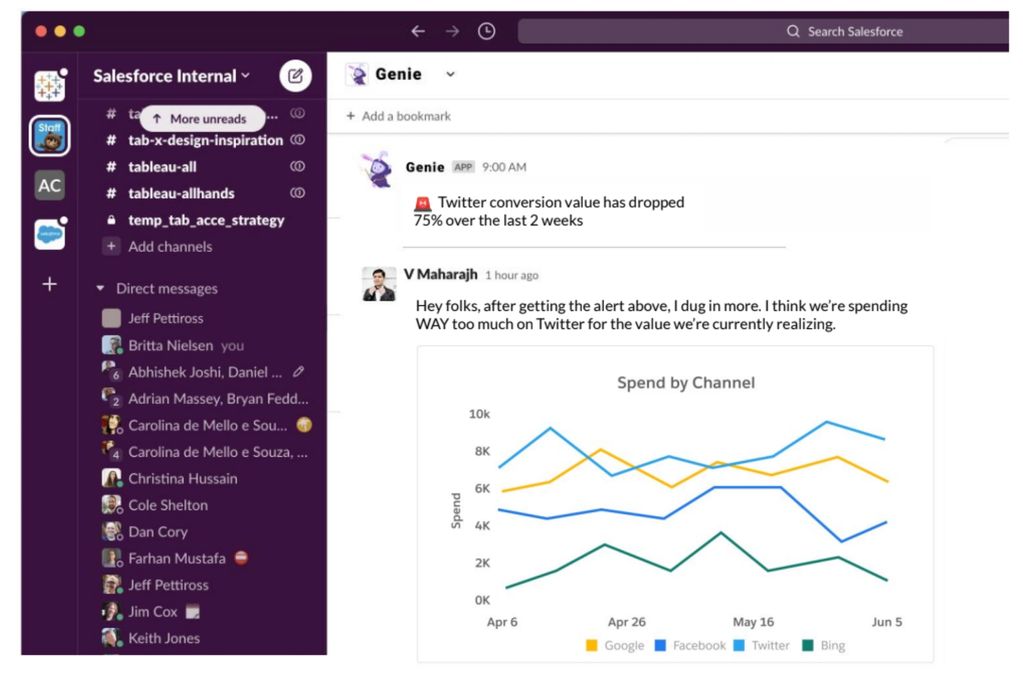Switch to the Tableau workspace icon

click(49, 86)
